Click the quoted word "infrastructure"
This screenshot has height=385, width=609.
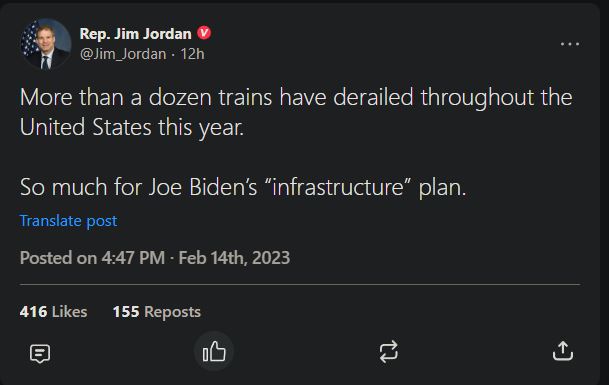(x=338, y=187)
